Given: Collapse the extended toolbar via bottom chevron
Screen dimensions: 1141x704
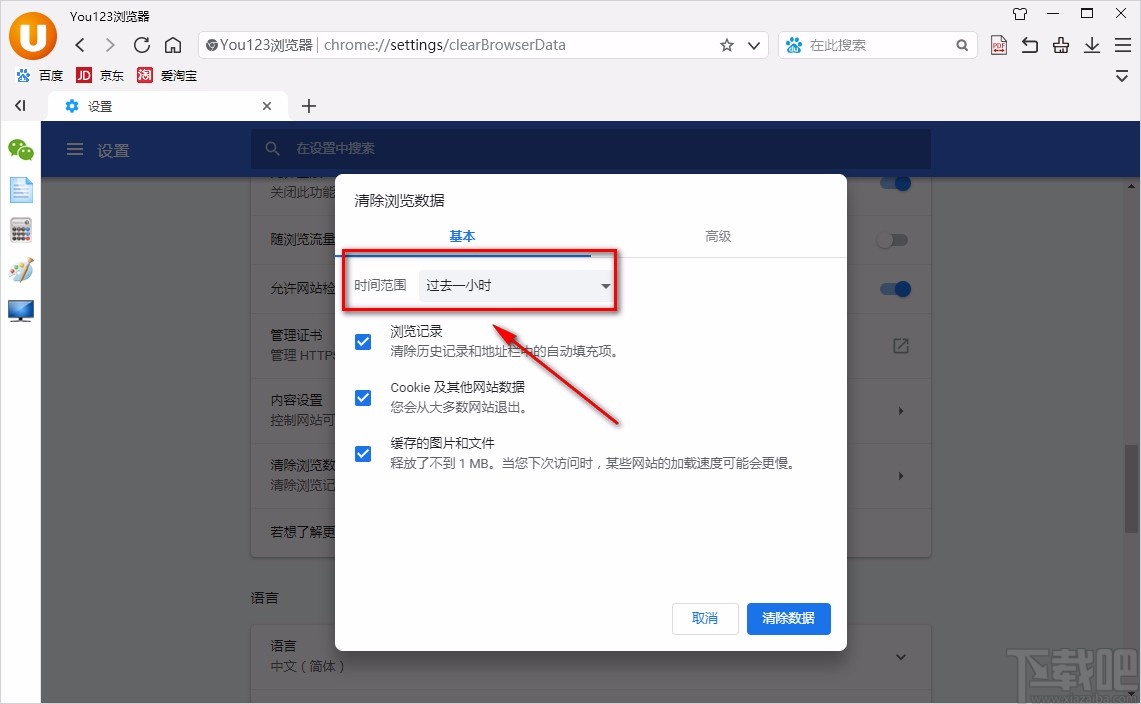Looking at the screenshot, I should coord(1122,75).
